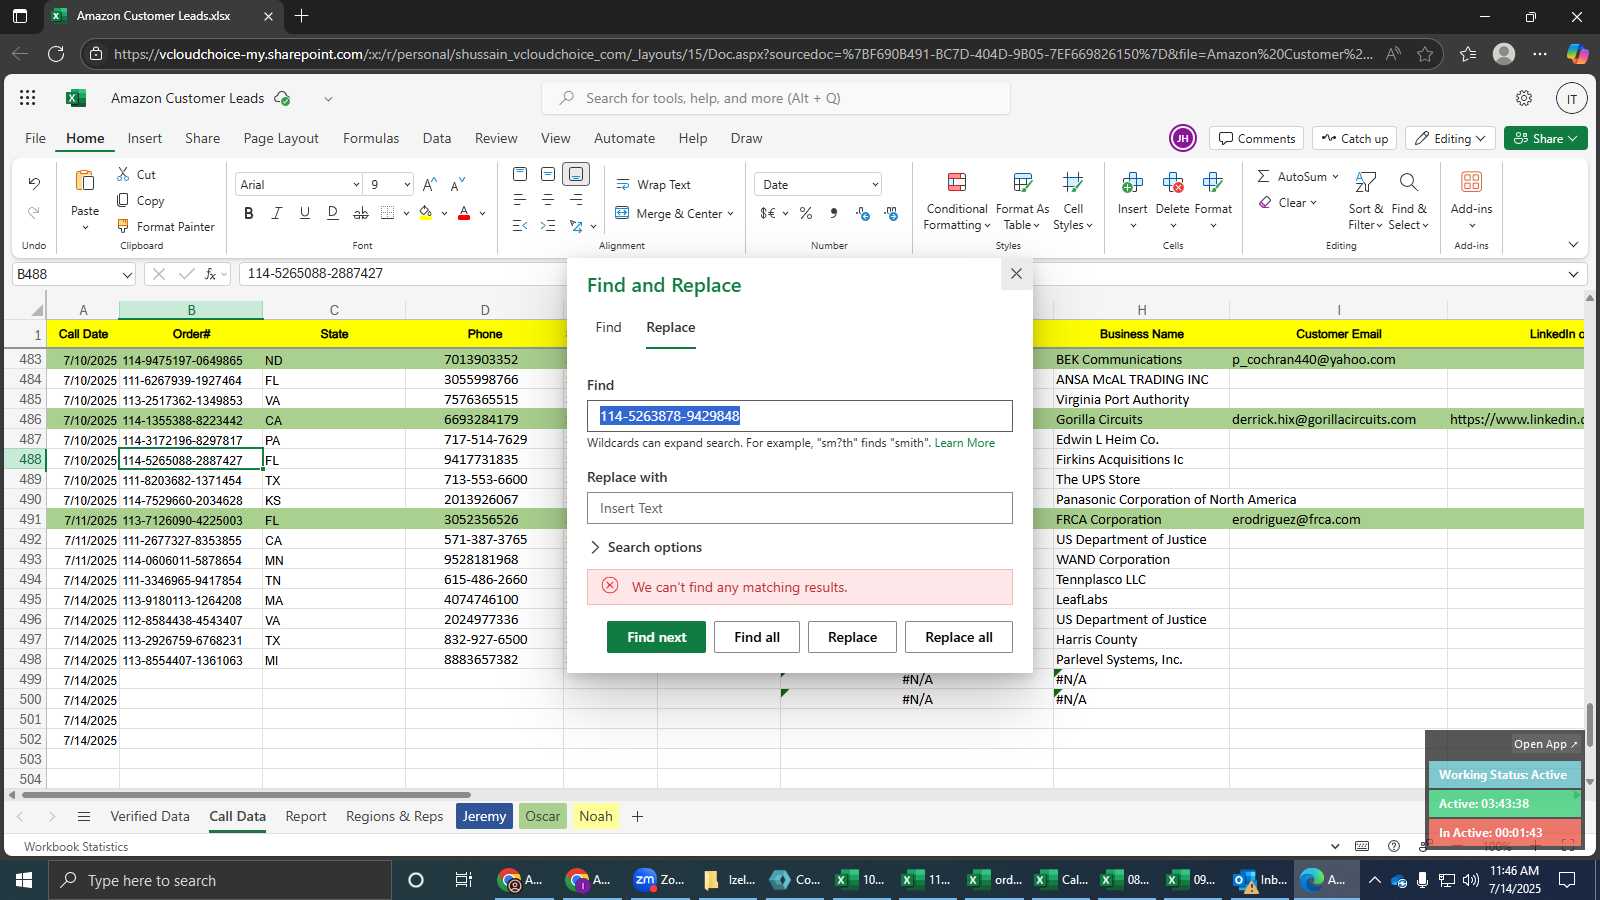
Task: Toggle bottom vertical alignment
Action: 576,174
